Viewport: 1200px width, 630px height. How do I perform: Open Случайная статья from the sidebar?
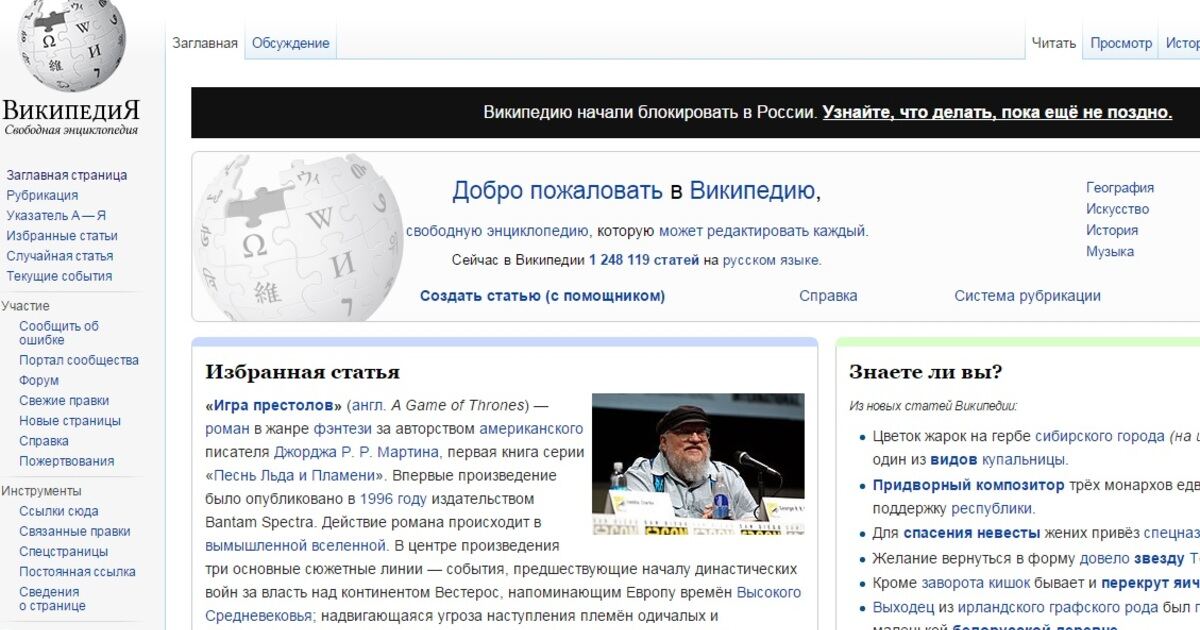(60, 256)
